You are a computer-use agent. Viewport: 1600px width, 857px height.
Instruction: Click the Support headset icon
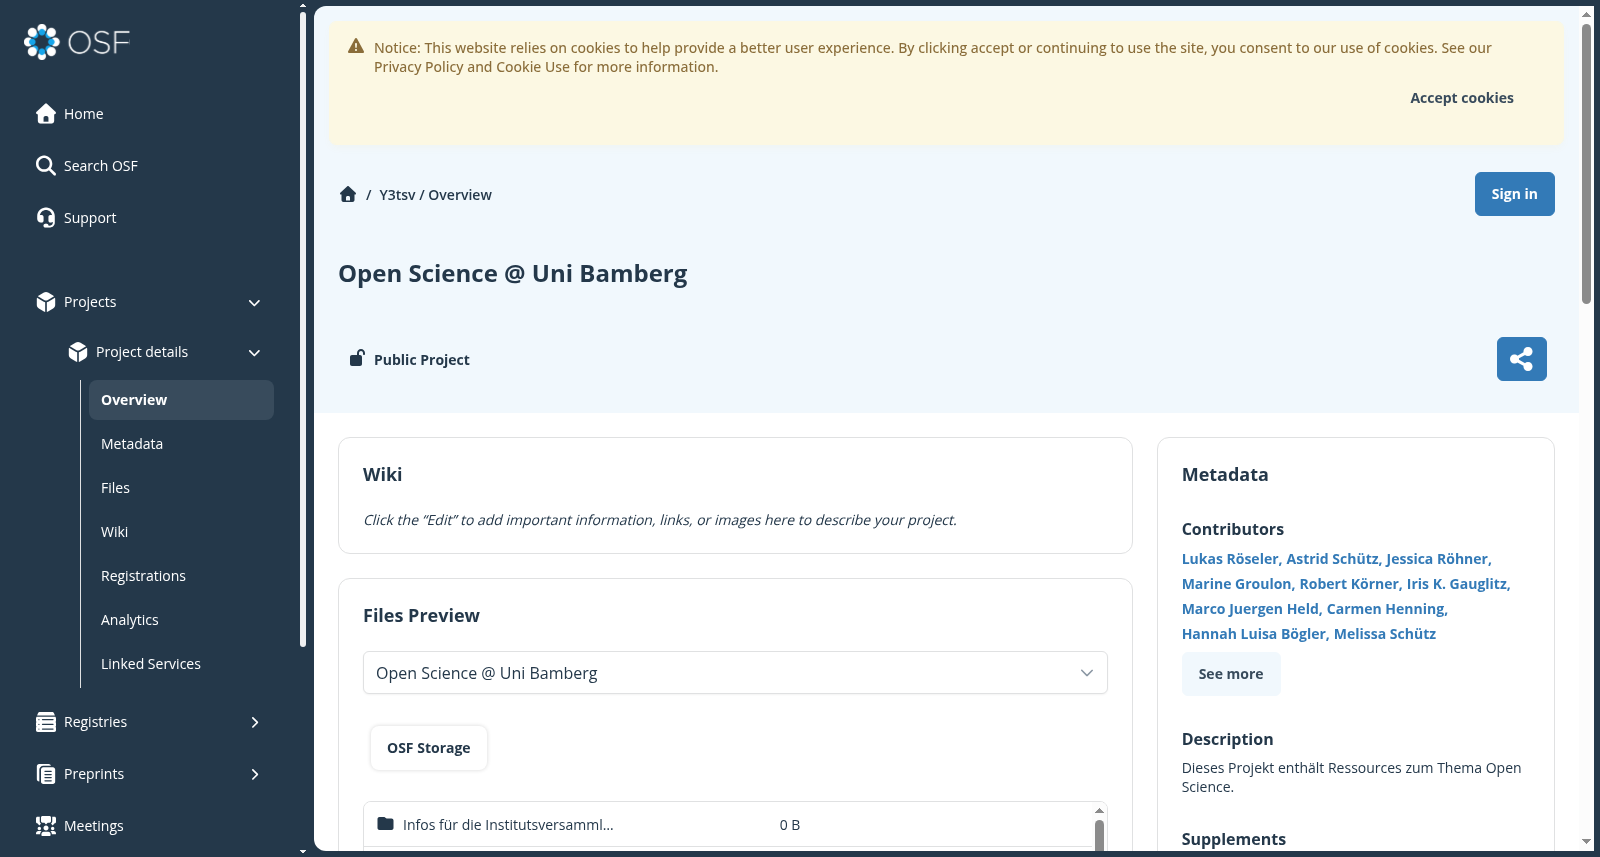[45, 218]
